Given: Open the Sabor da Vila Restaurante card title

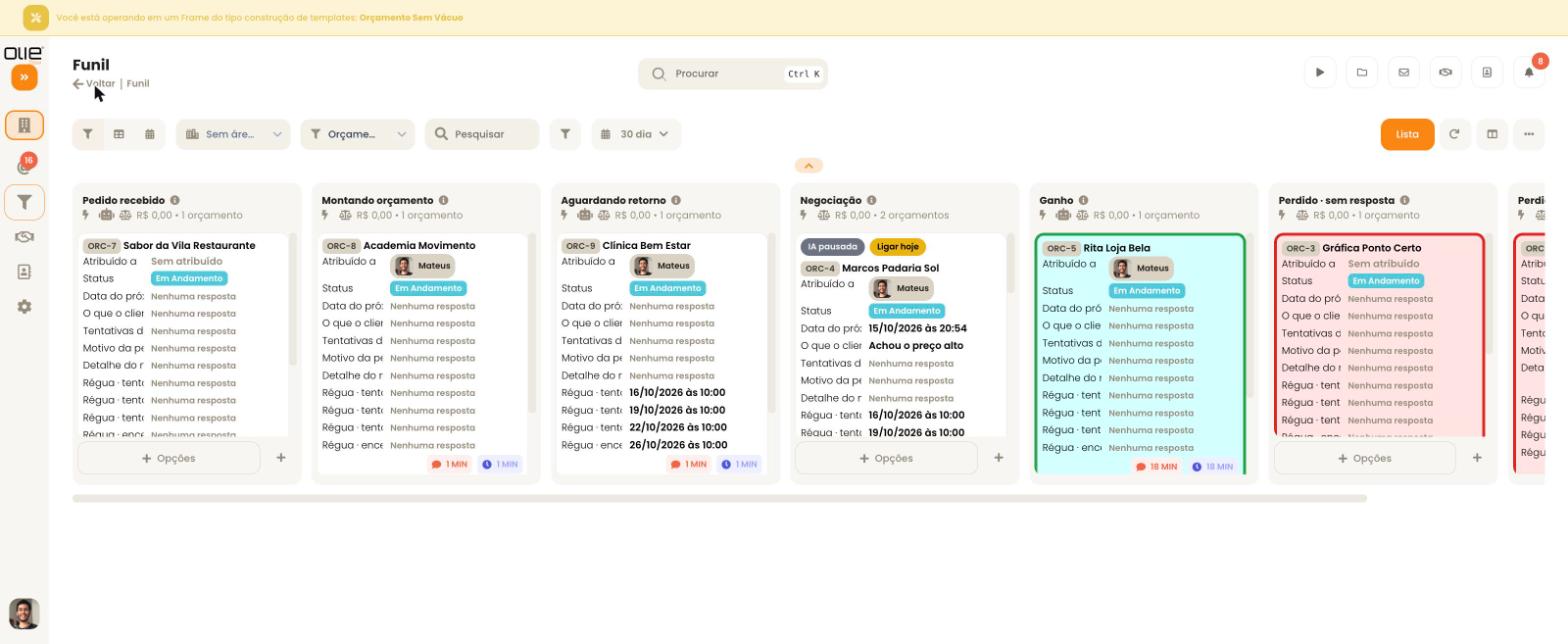Looking at the screenshot, I should pyautogui.click(x=189, y=246).
